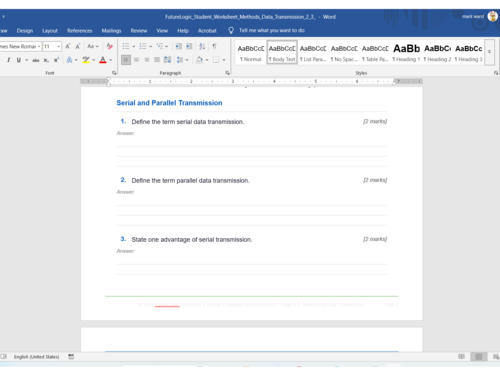Toggle italic formatting
Screen dimensions: 500x375
coord(8,60)
